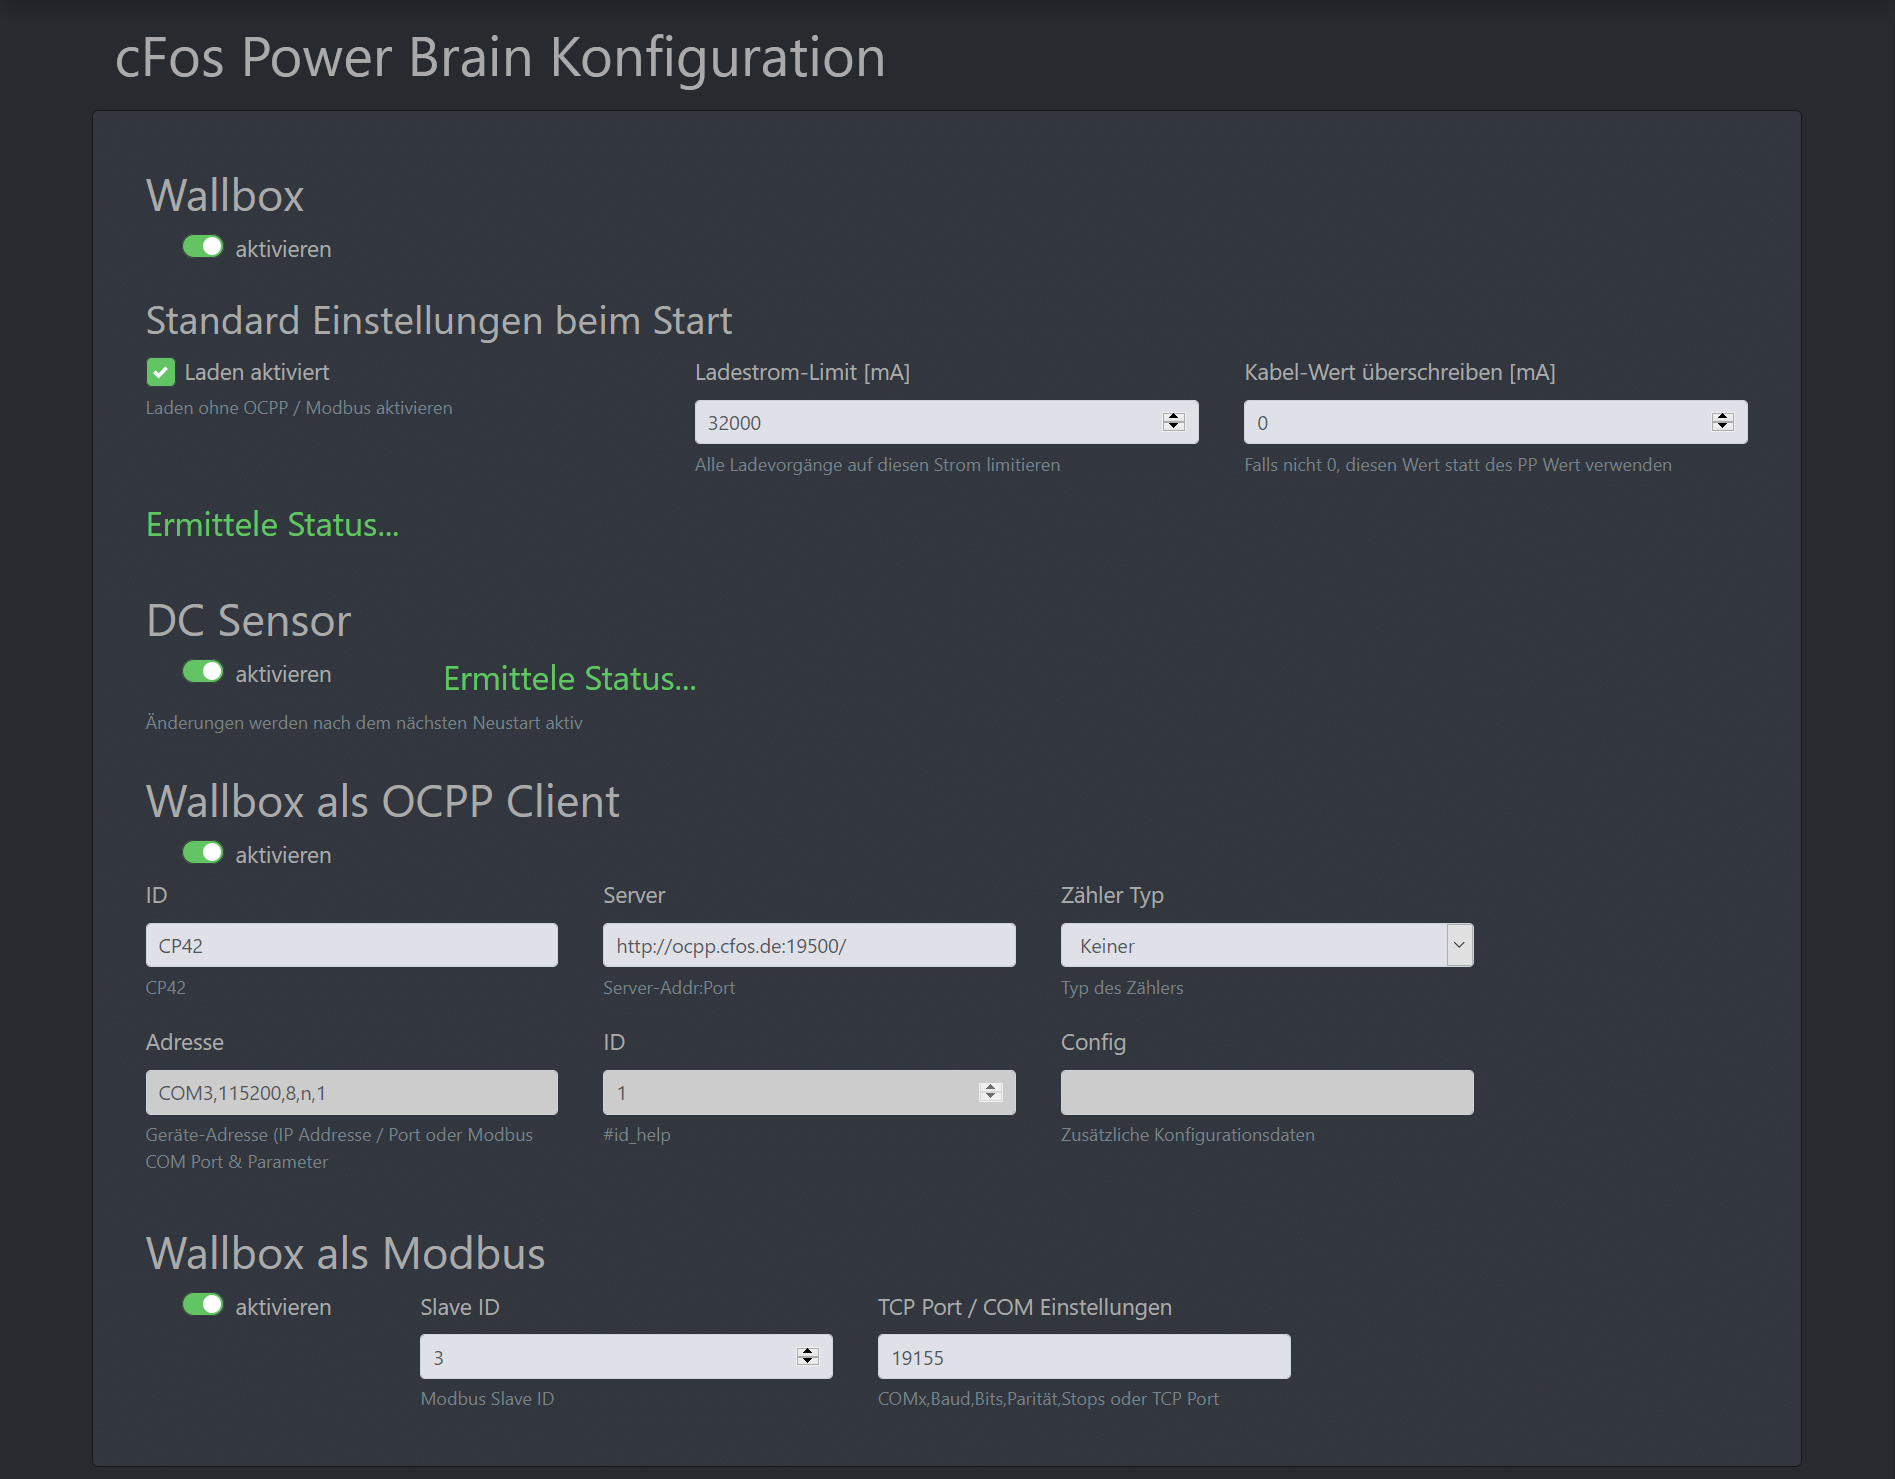This screenshot has height=1479, width=1895.
Task: Click the '#id_help' hint text
Action: coord(637,1135)
